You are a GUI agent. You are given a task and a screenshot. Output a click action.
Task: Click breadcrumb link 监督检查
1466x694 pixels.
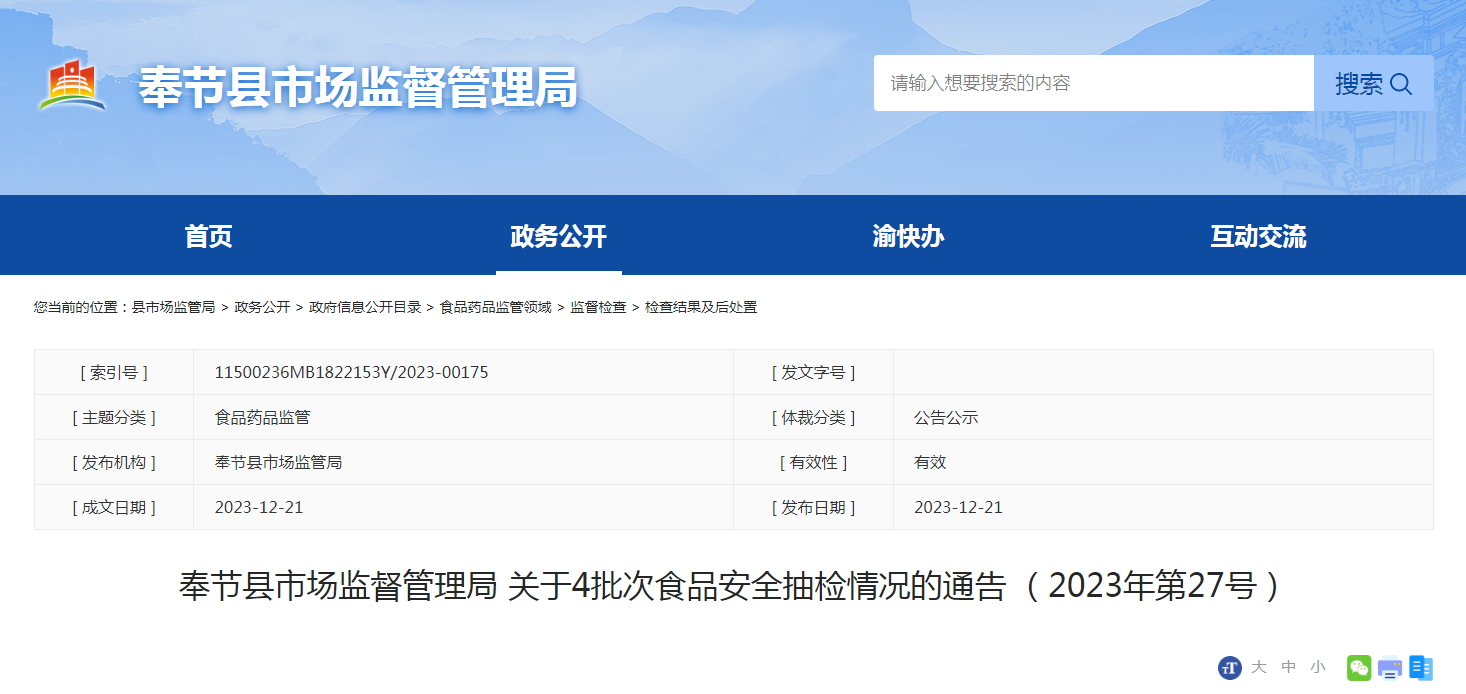pos(598,308)
